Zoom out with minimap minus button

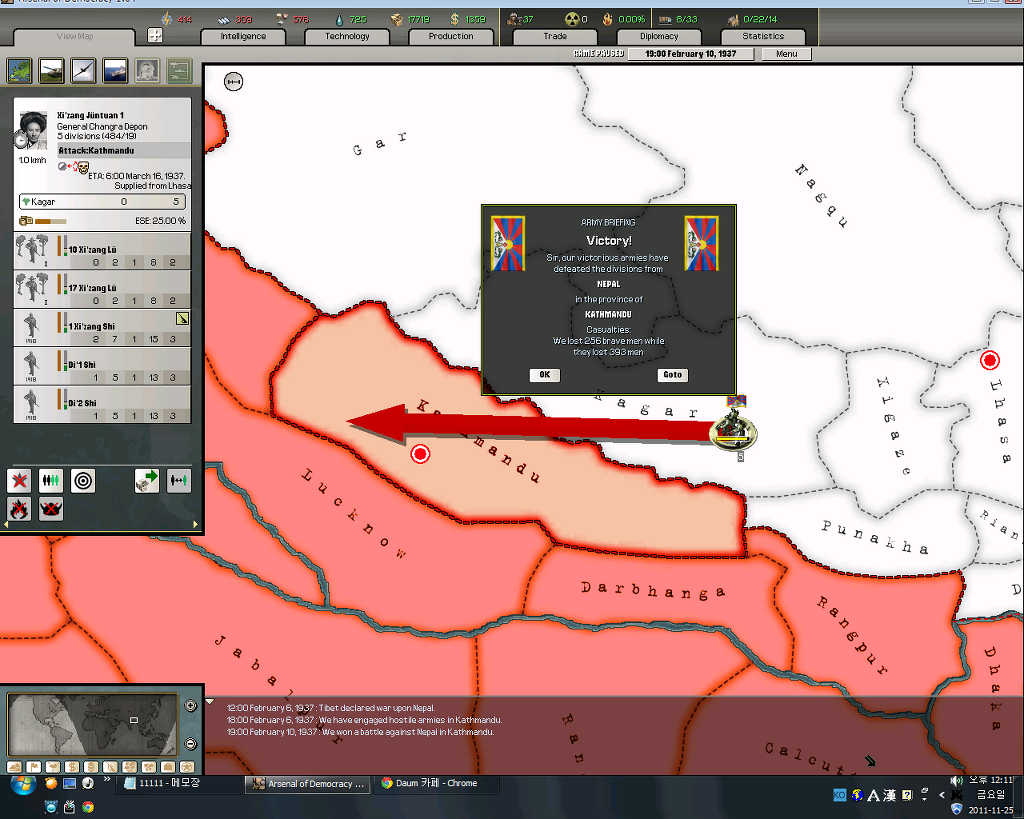[x=191, y=744]
